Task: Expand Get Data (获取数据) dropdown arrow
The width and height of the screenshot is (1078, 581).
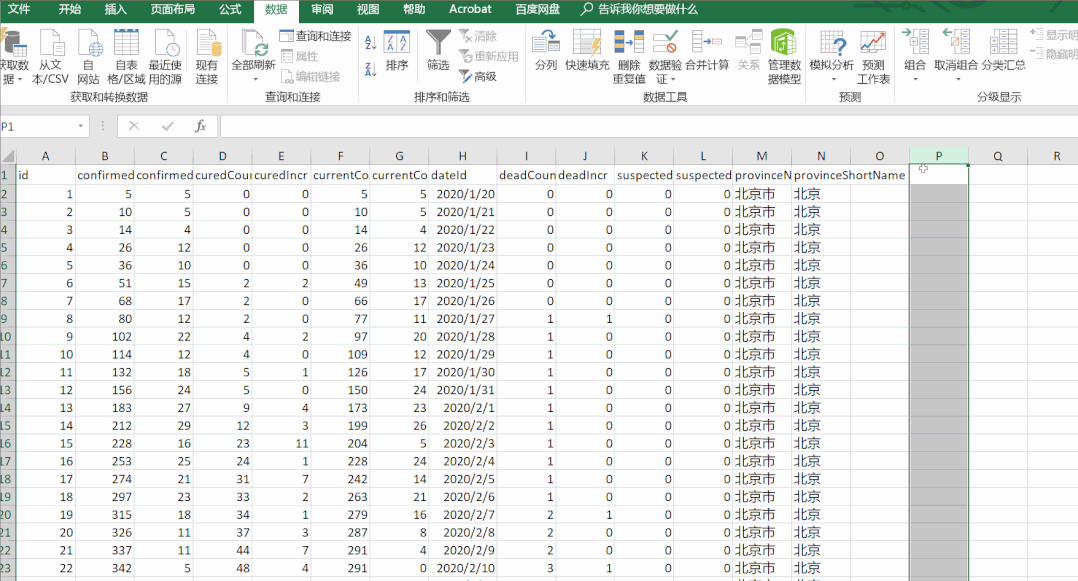Action: tap(20, 79)
